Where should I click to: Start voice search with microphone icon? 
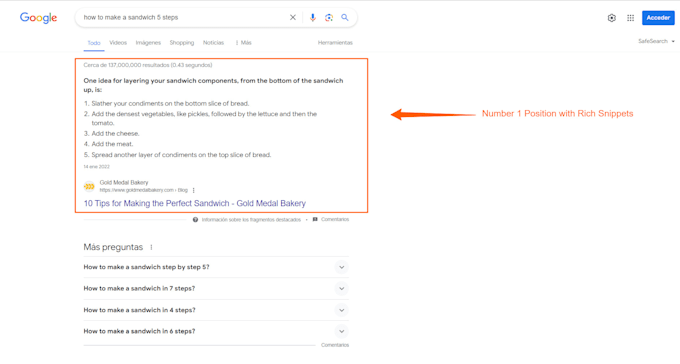(x=312, y=17)
